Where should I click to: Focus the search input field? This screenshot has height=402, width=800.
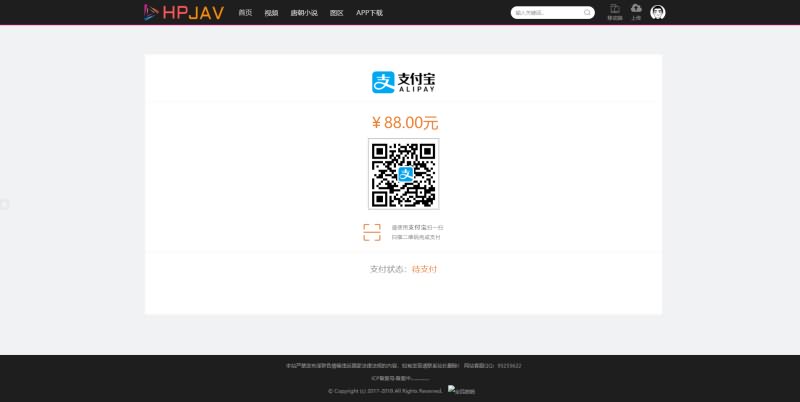[x=546, y=13]
